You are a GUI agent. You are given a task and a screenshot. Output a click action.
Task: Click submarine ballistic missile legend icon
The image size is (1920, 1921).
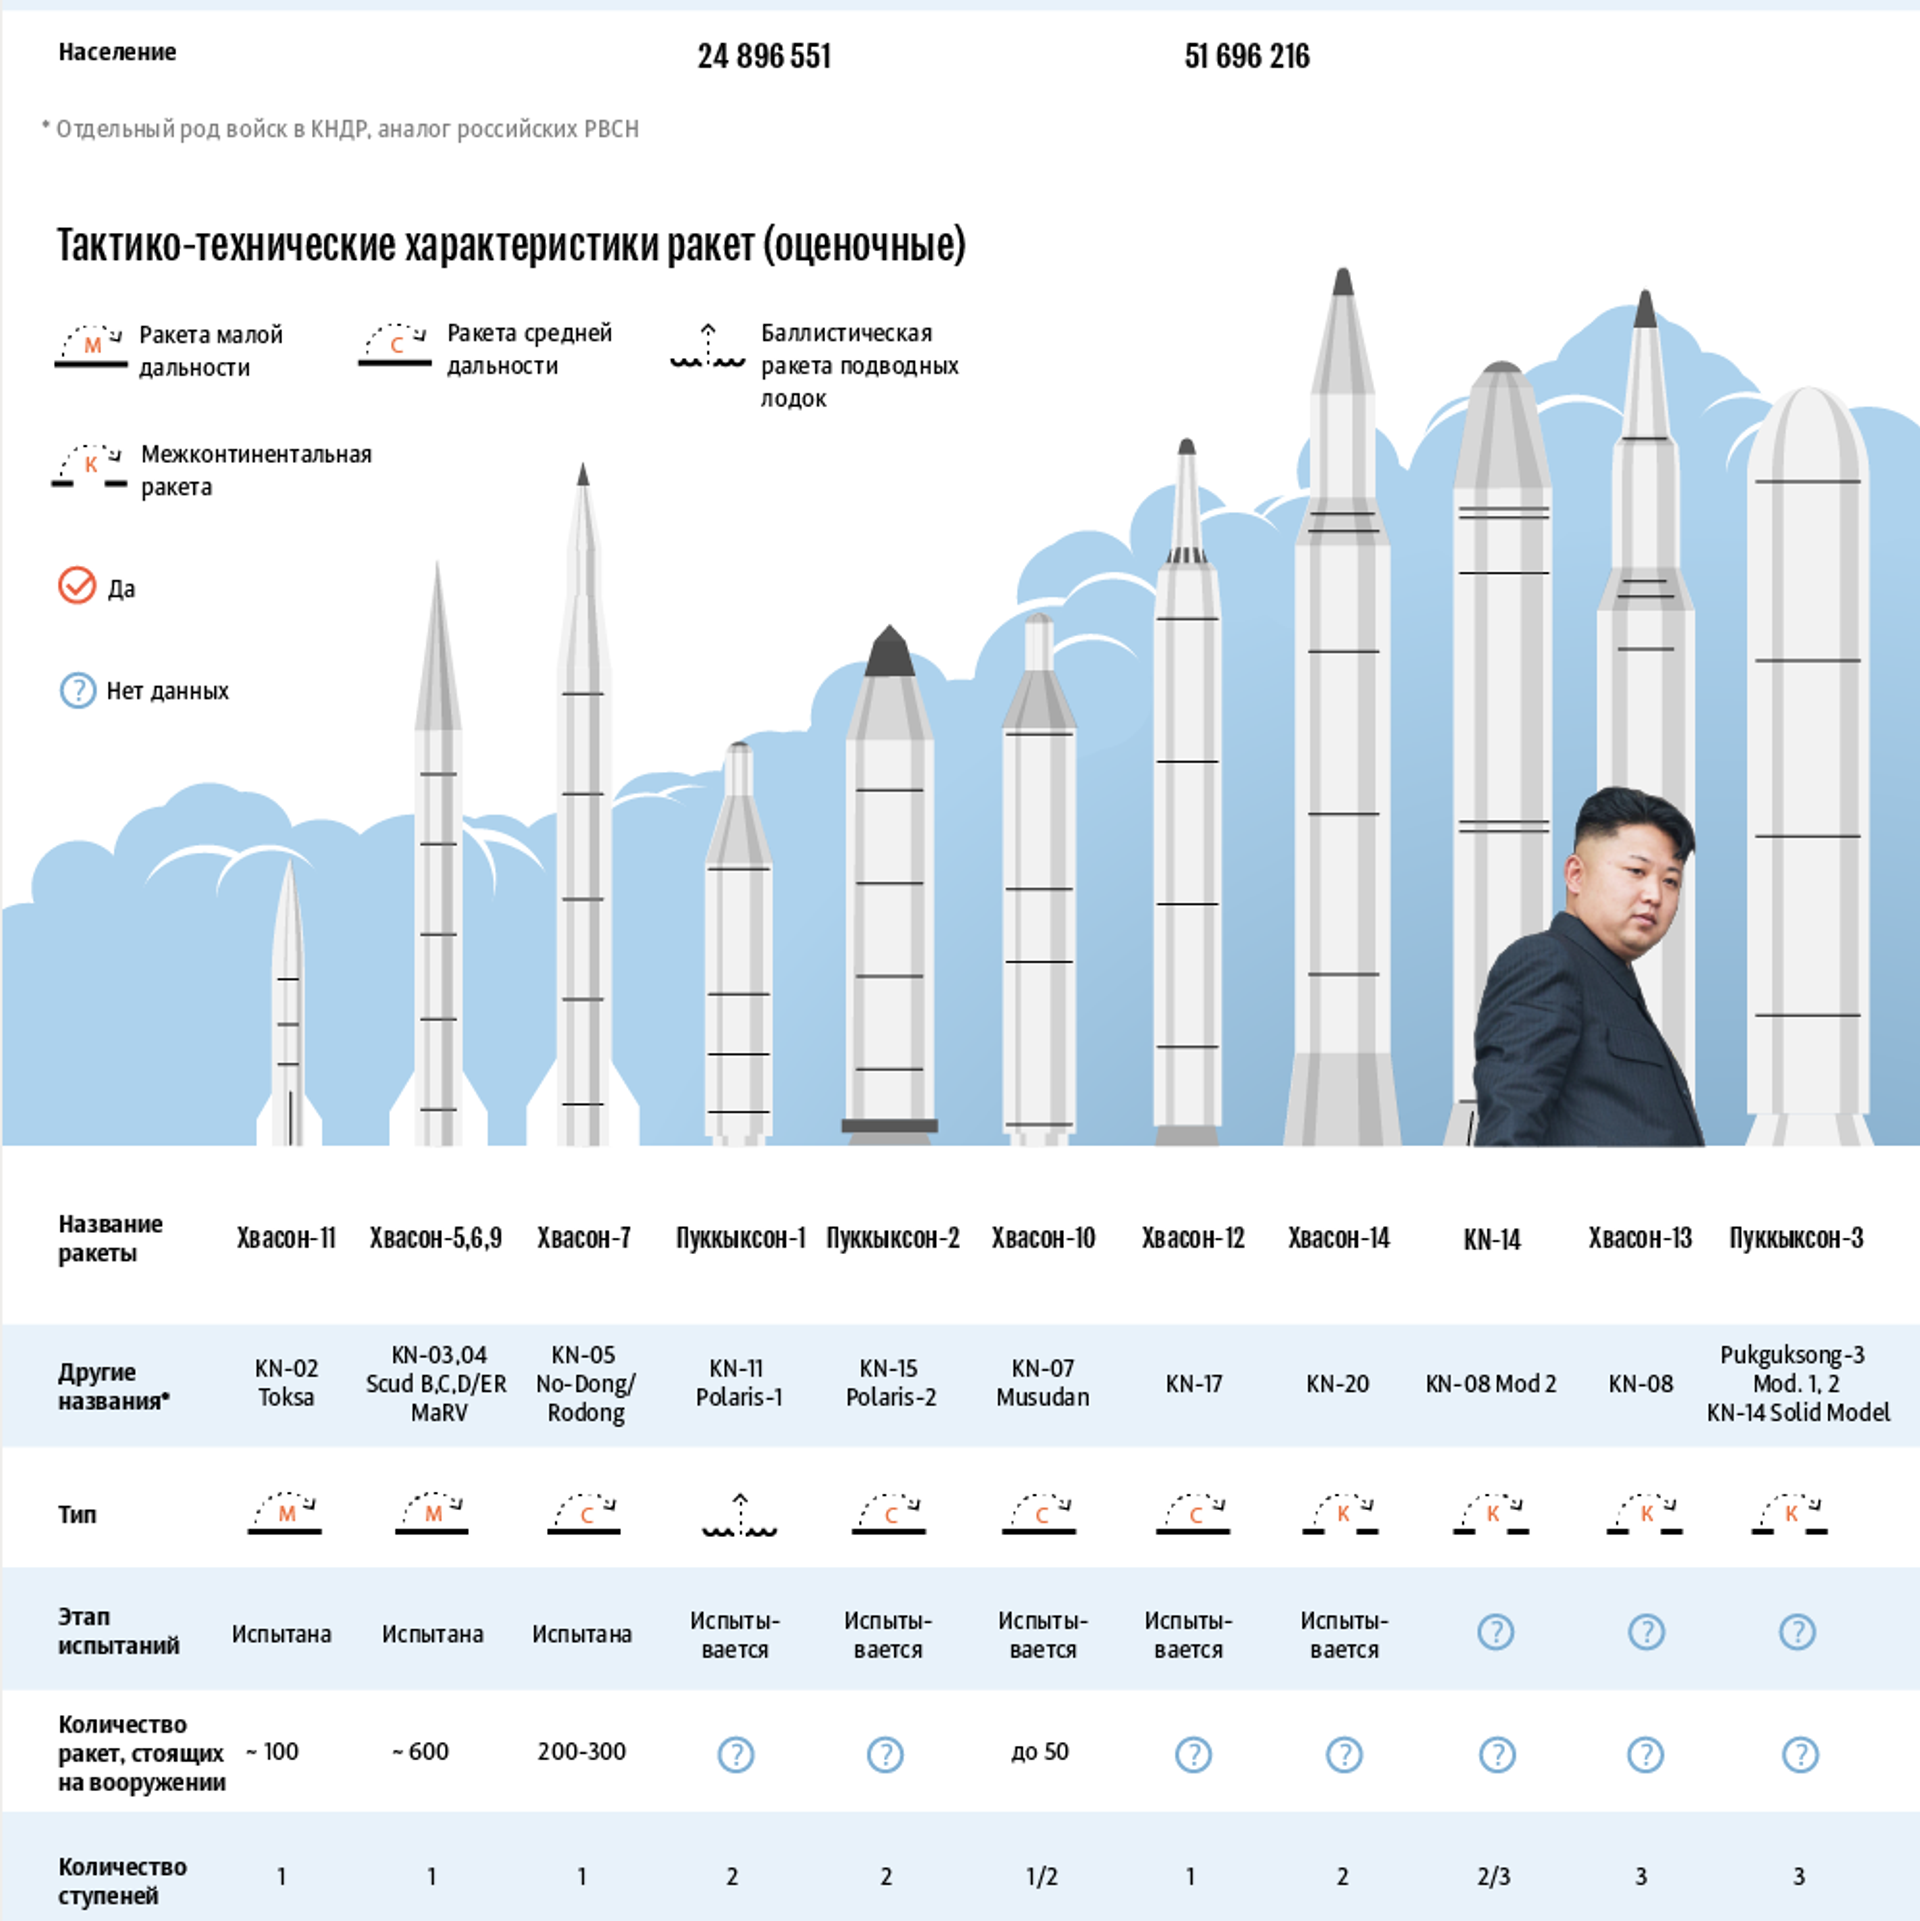pos(708,346)
